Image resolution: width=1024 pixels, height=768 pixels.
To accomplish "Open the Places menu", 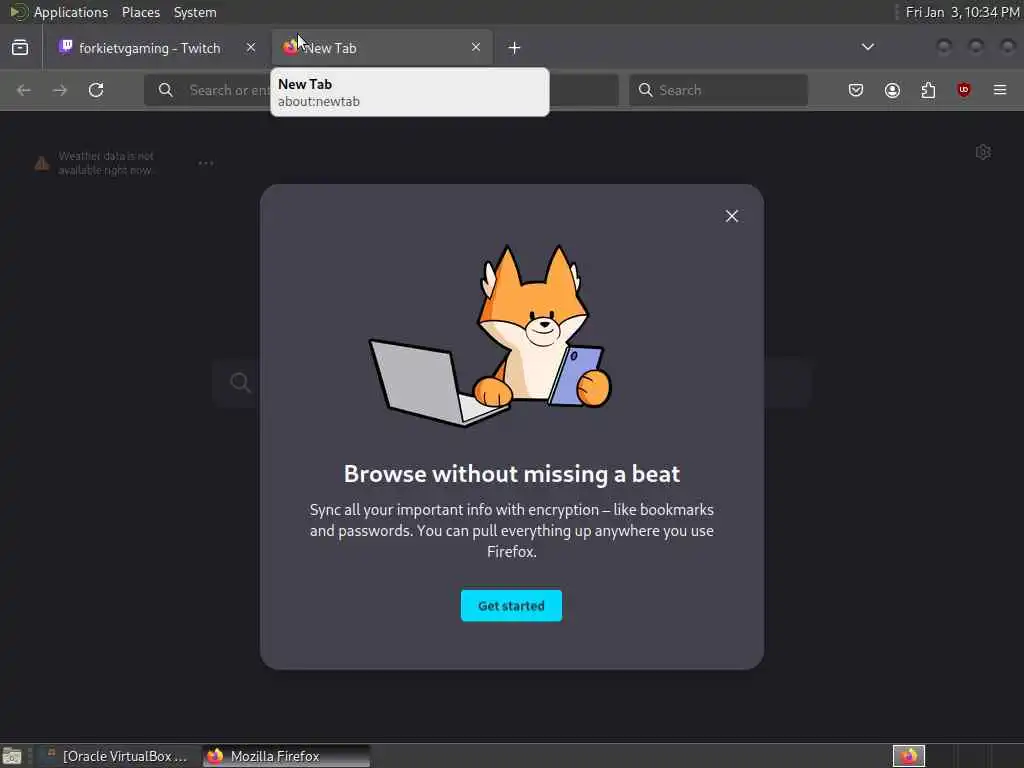I will (141, 12).
